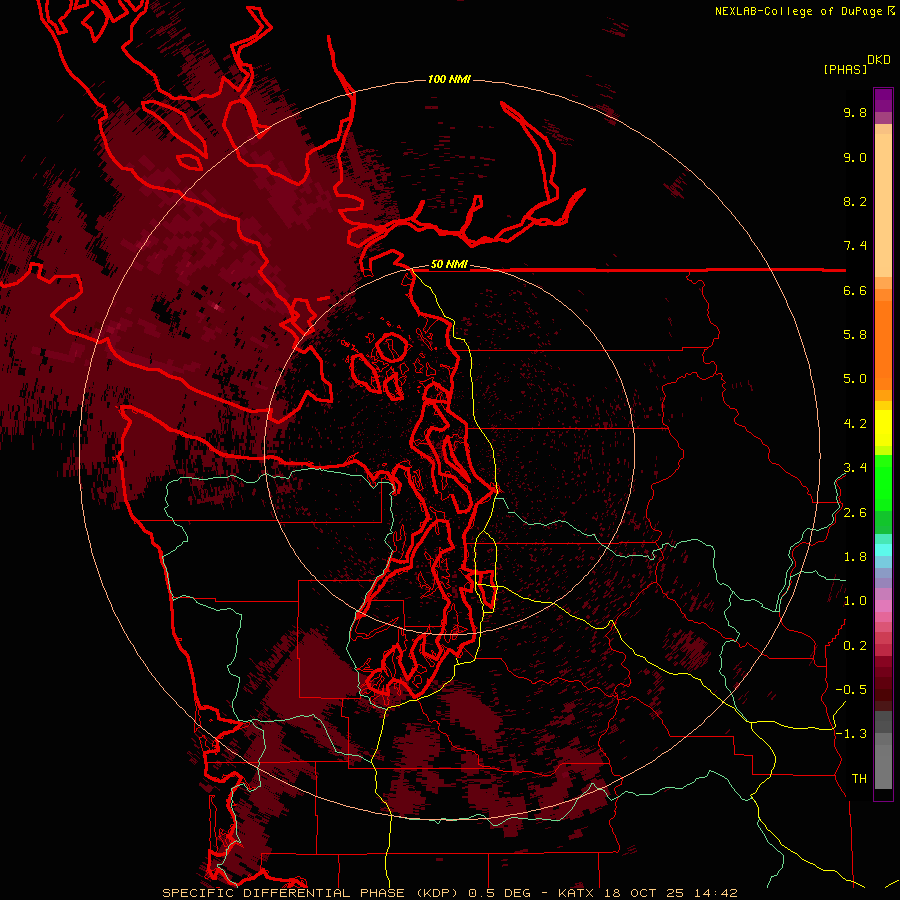Screen dimensions: 900x900
Task: Click the KATX station identifier in caption
Action: click(x=577, y=893)
